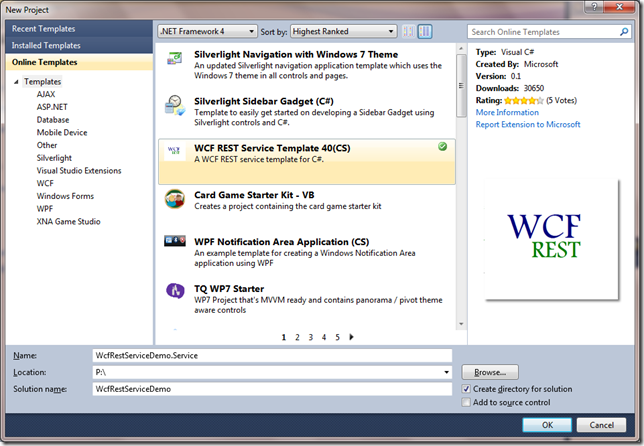Go to next page of templates arrow
The width and height of the screenshot is (644, 446).
click(x=351, y=337)
